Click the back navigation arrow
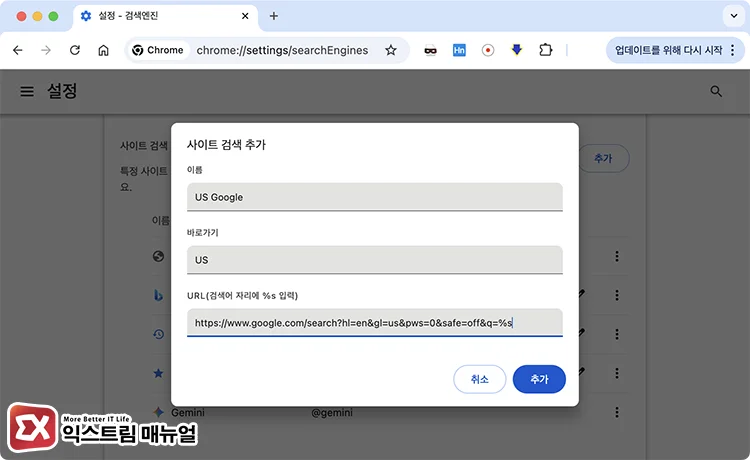The height and width of the screenshot is (460, 750). (18, 50)
